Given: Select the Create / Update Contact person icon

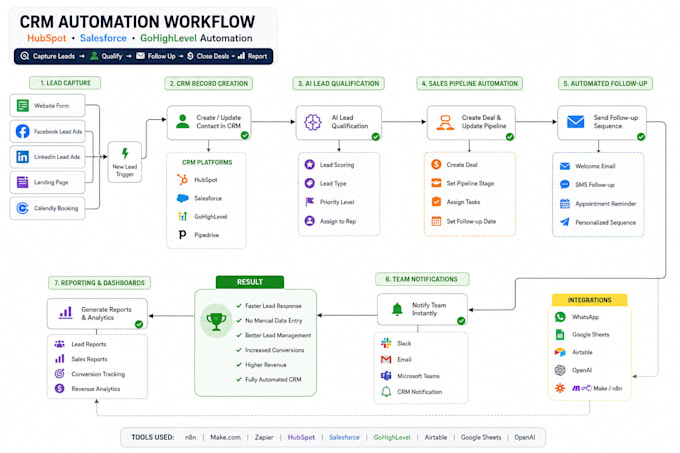Looking at the screenshot, I should (x=183, y=122).
